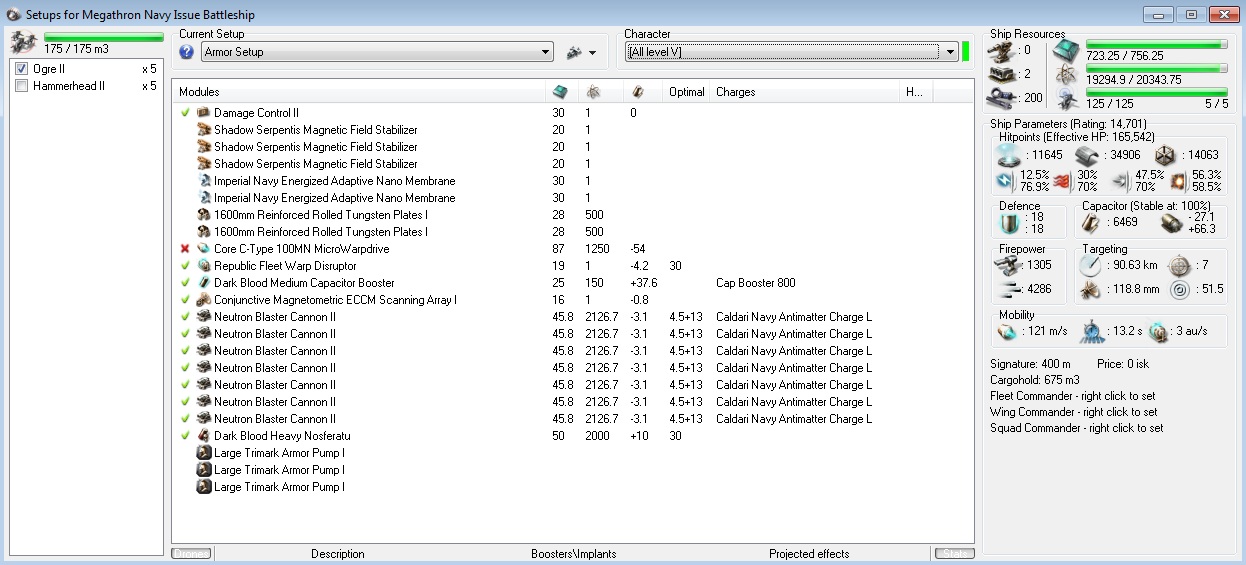Open the Description tab
1246x565 pixels.
pos(338,553)
